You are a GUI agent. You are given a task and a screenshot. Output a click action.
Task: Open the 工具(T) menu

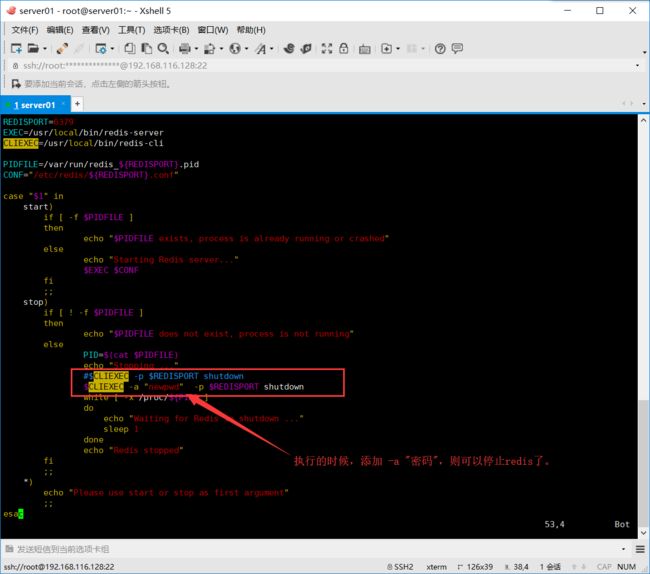(131, 30)
